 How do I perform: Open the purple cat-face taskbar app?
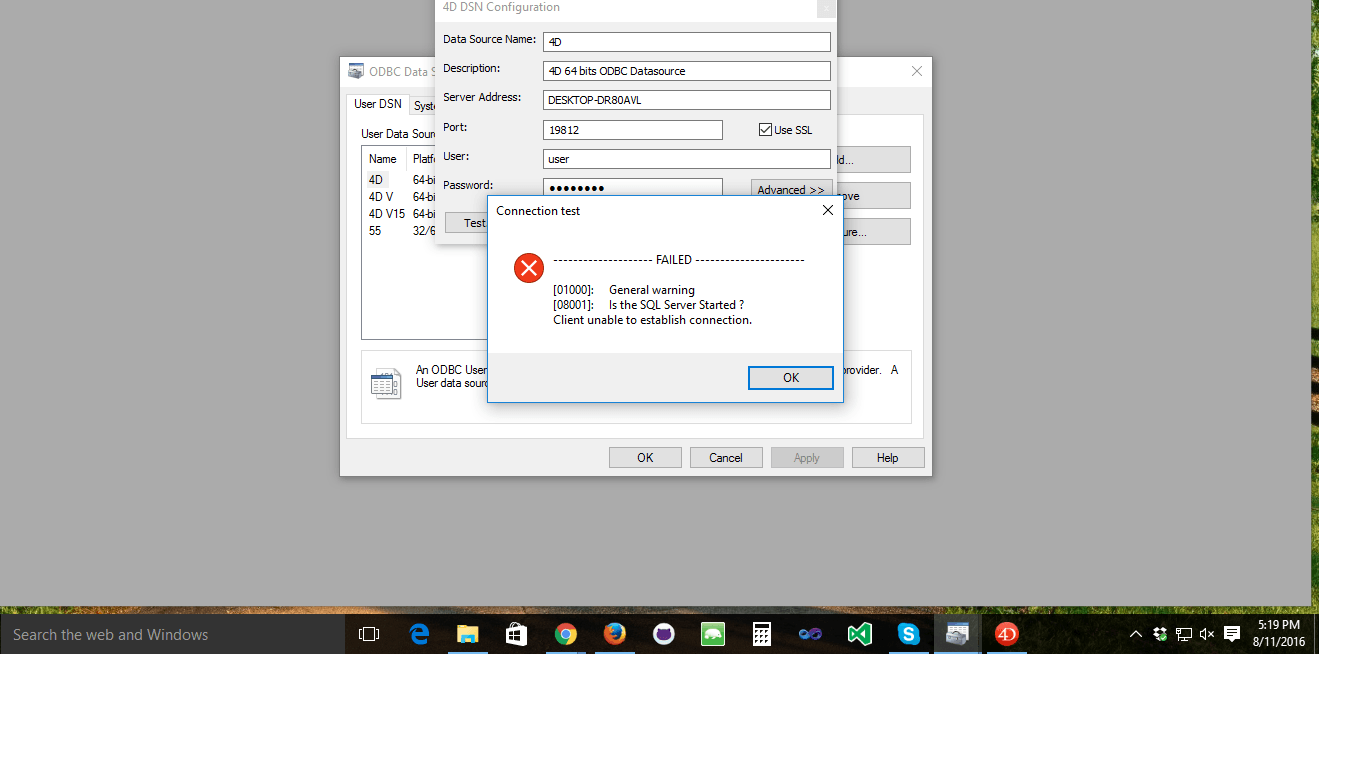pyautogui.click(x=664, y=634)
